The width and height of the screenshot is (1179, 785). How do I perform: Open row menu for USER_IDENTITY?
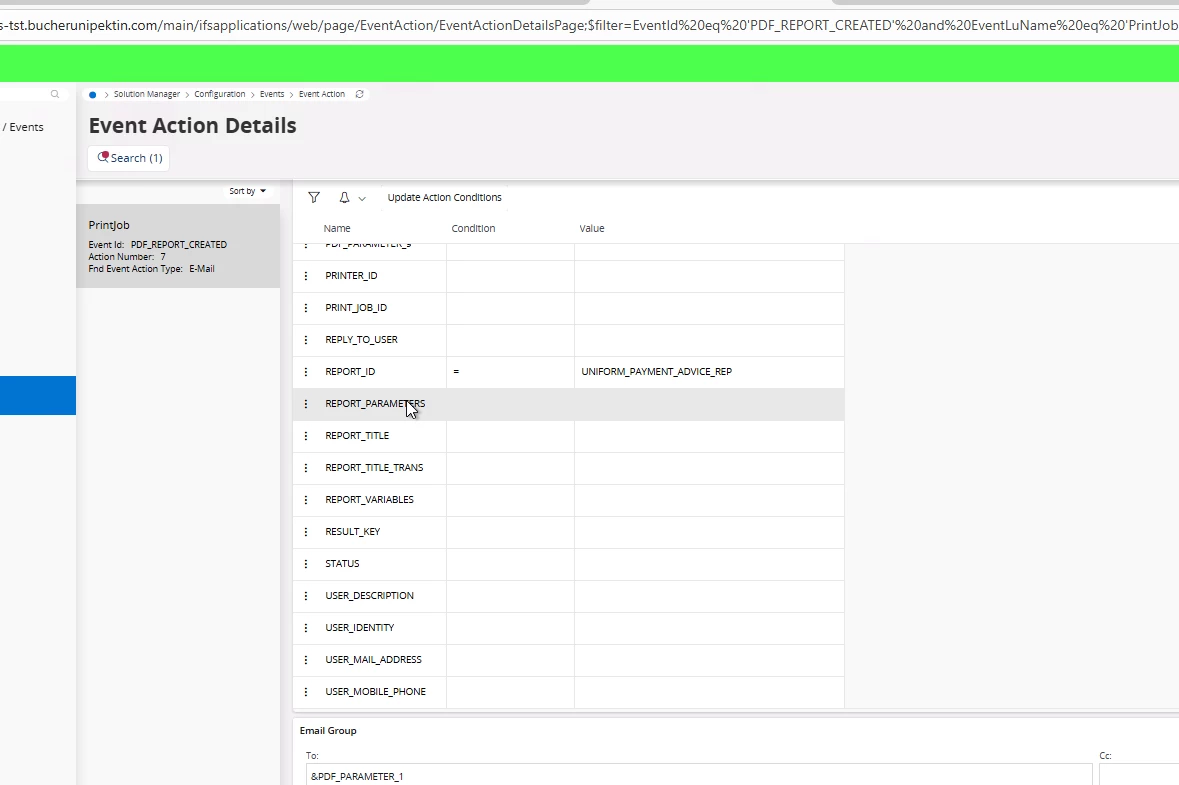[306, 627]
